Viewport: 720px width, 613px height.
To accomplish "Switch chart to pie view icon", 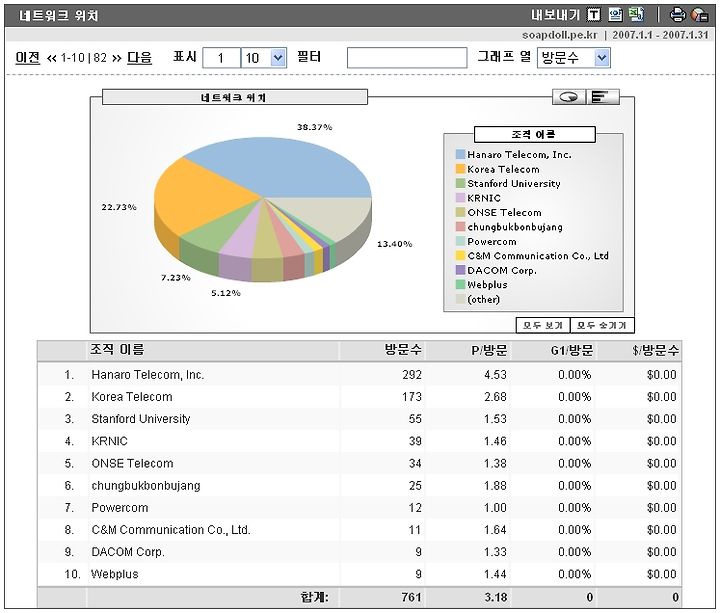I will click(569, 97).
